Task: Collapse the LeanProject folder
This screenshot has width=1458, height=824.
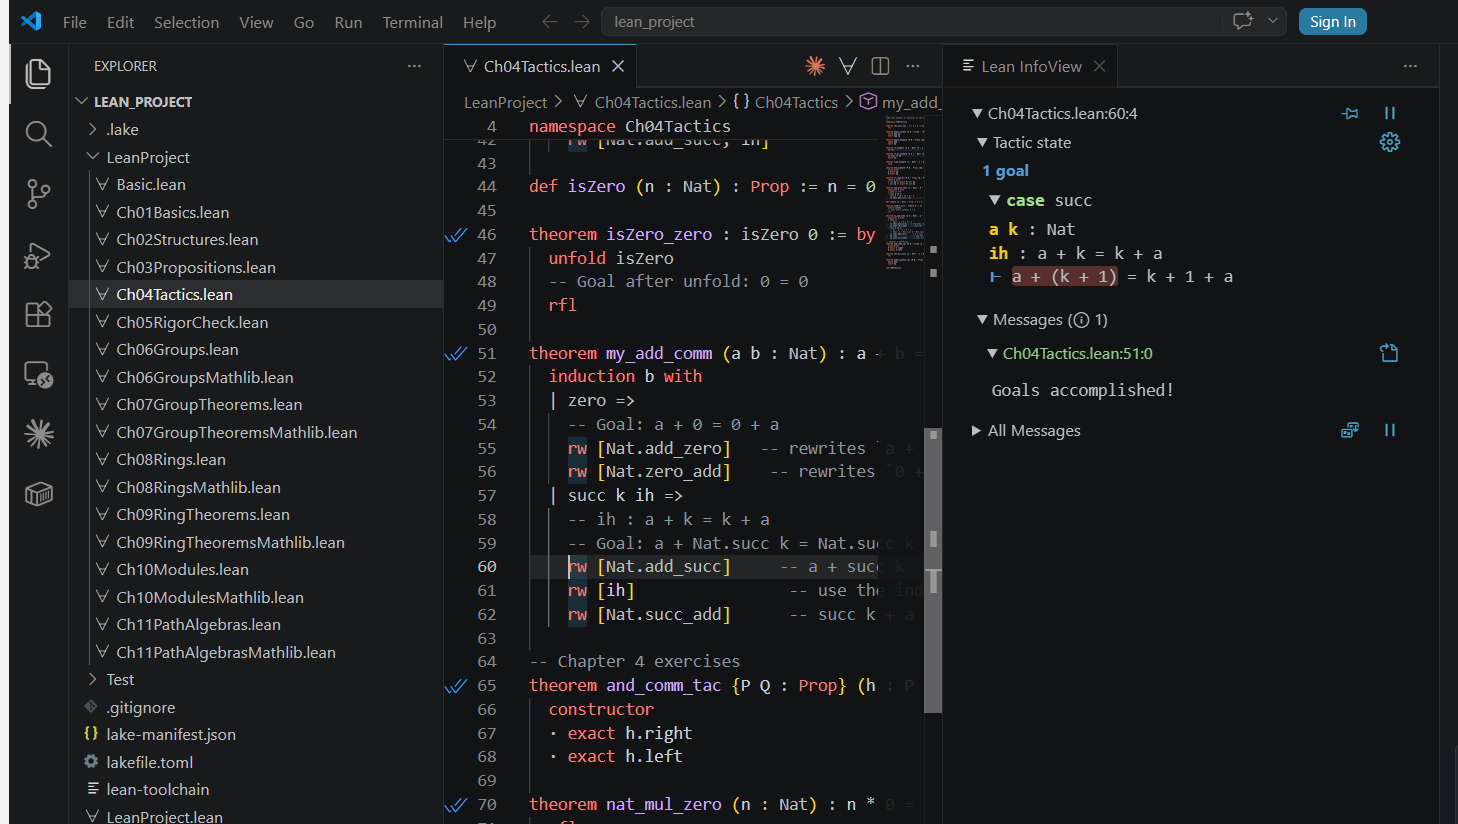Action: [x=93, y=157]
